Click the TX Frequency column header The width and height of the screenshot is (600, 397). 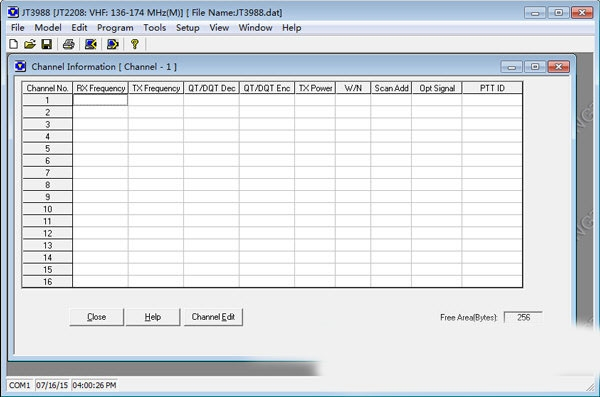pos(156,88)
